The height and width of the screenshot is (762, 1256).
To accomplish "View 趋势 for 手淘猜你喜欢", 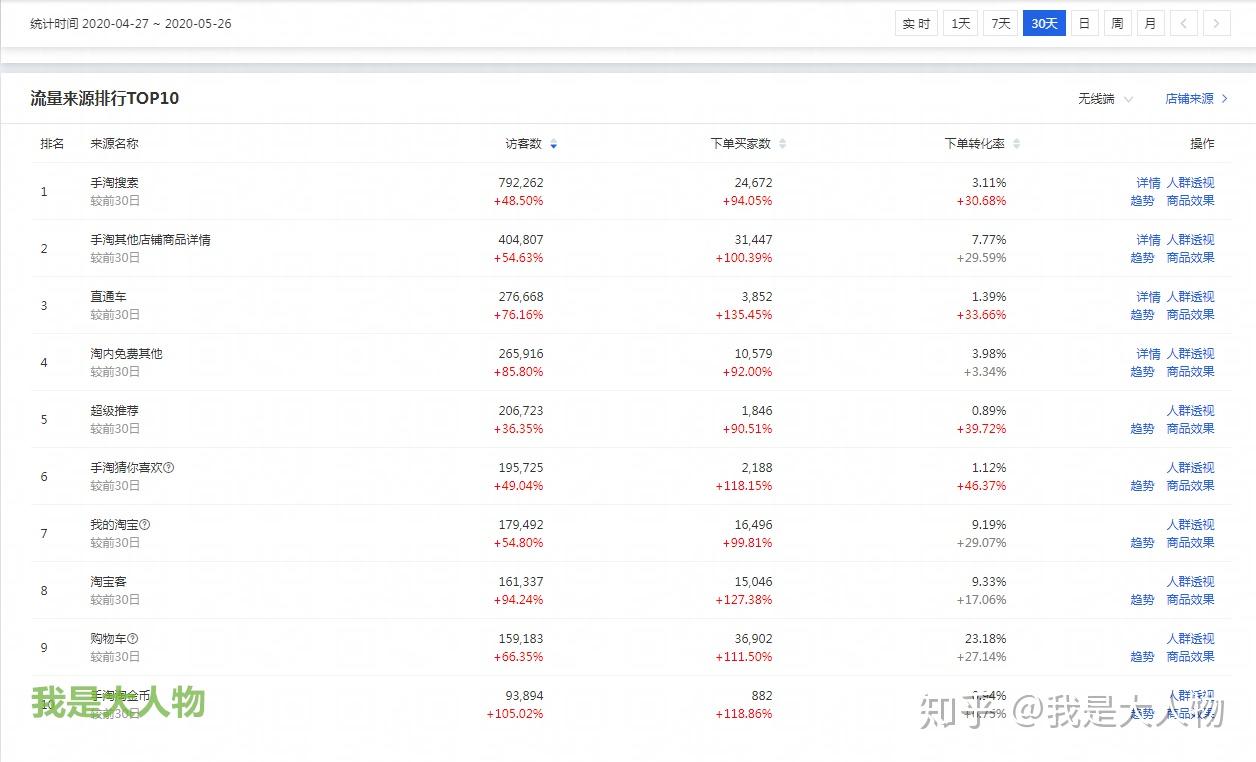I will click(1142, 486).
